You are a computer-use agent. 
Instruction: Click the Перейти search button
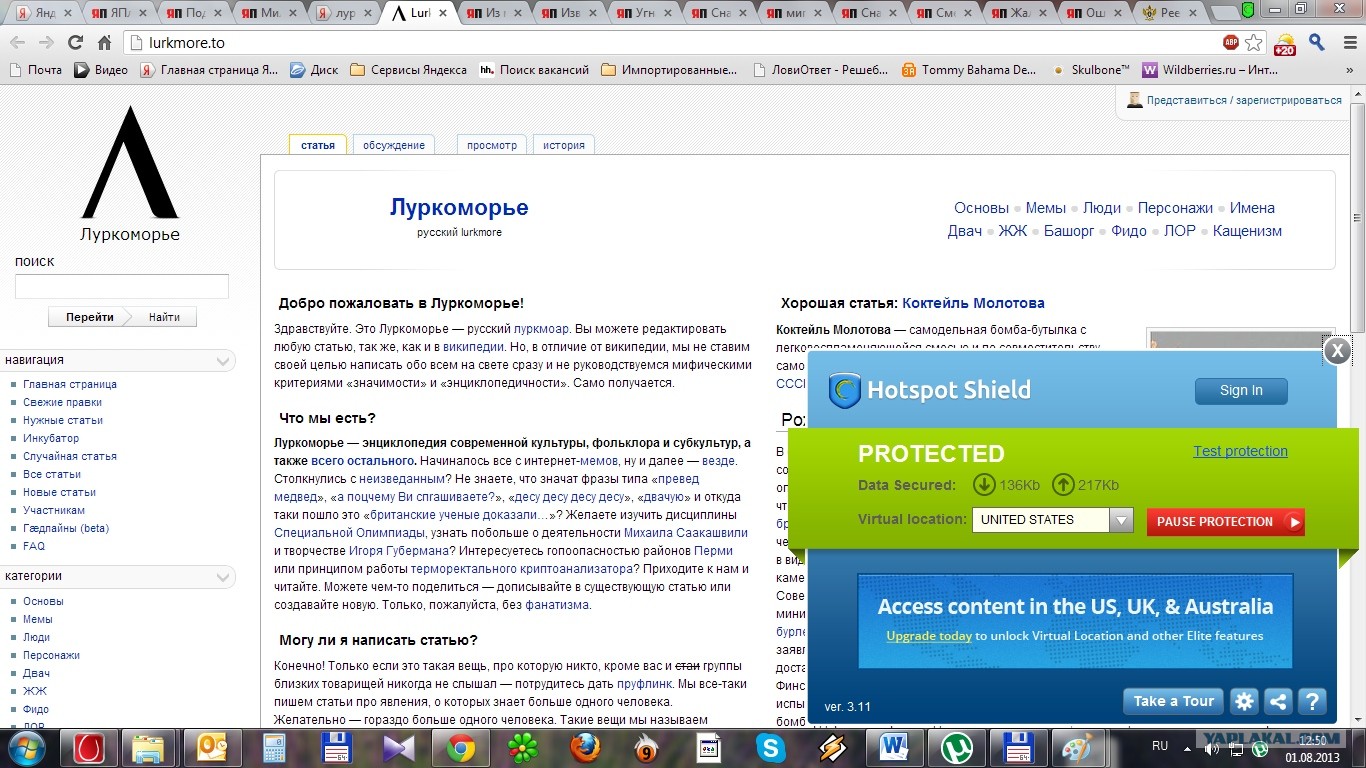point(90,317)
